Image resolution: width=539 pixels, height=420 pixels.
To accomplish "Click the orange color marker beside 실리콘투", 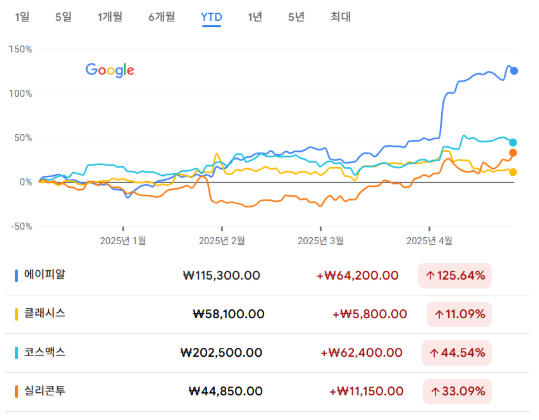I will pyautogui.click(x=16, y=391).
